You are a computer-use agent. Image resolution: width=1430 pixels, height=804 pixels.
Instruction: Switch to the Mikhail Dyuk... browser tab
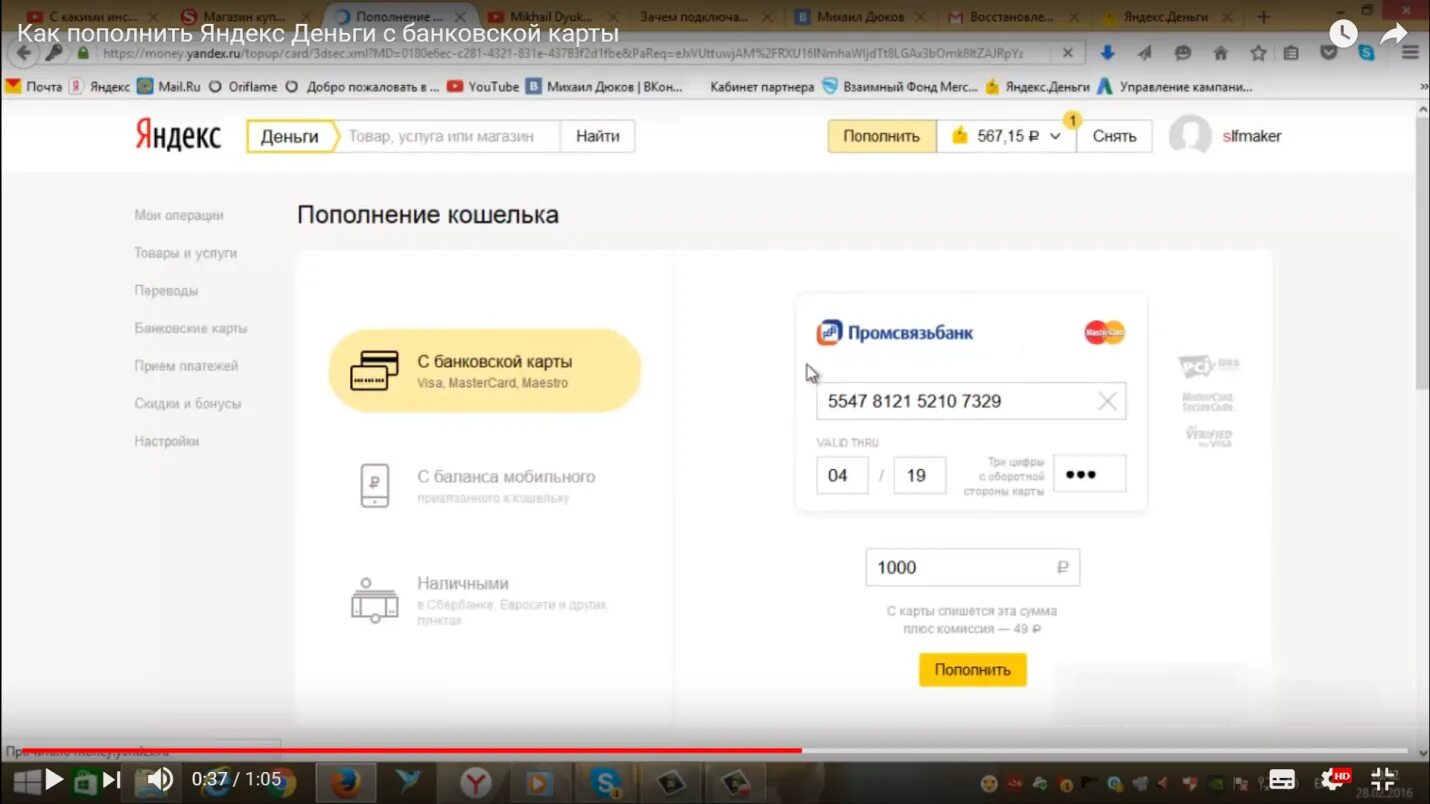coord(552,17)
